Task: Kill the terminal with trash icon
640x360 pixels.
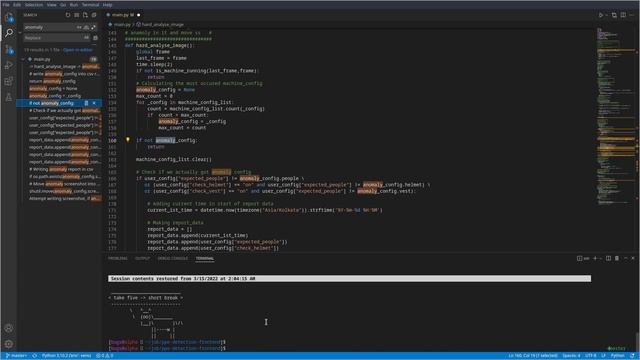Action: [x=617, y=258]
